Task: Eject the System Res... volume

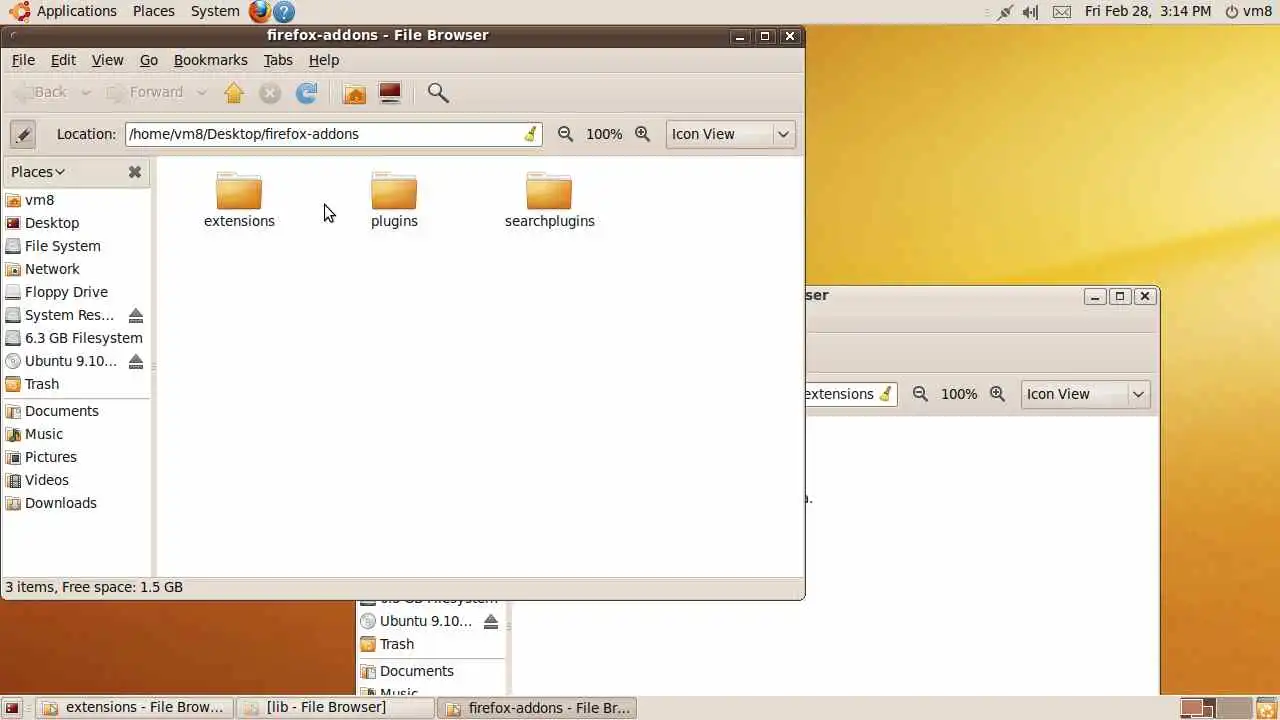Action: (x=136, y=315)
